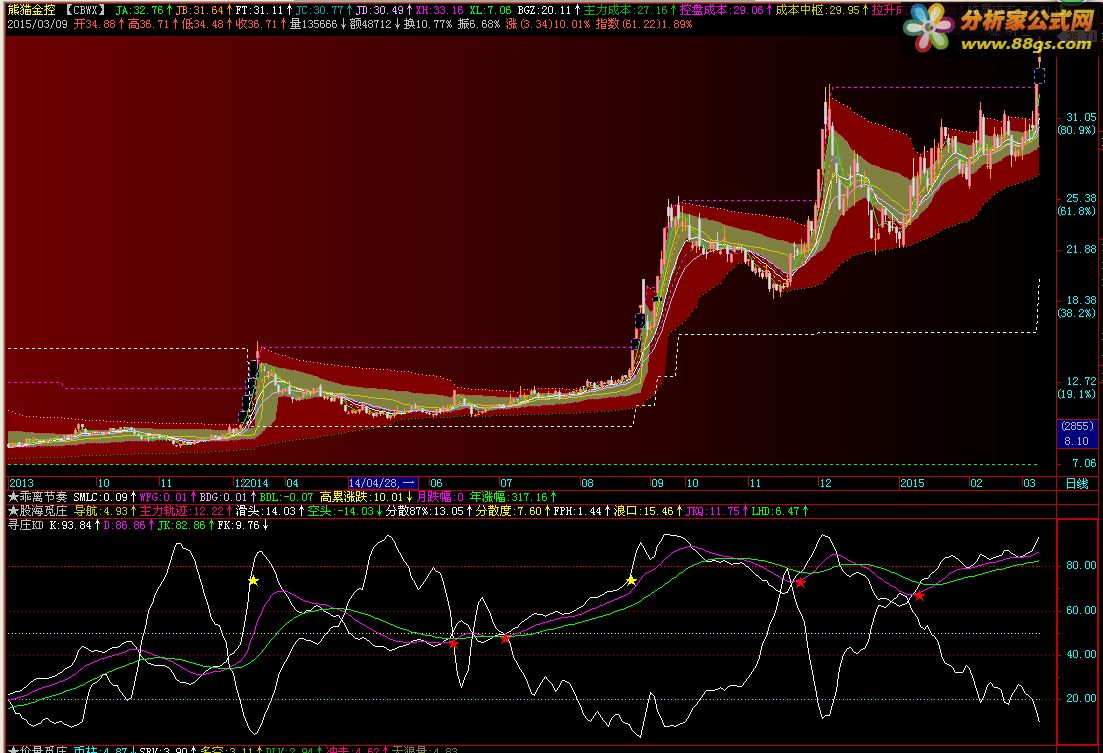Click the 年涨幅:317.16 value
This screenshot has width=1103, height=753.
(509, 497)
